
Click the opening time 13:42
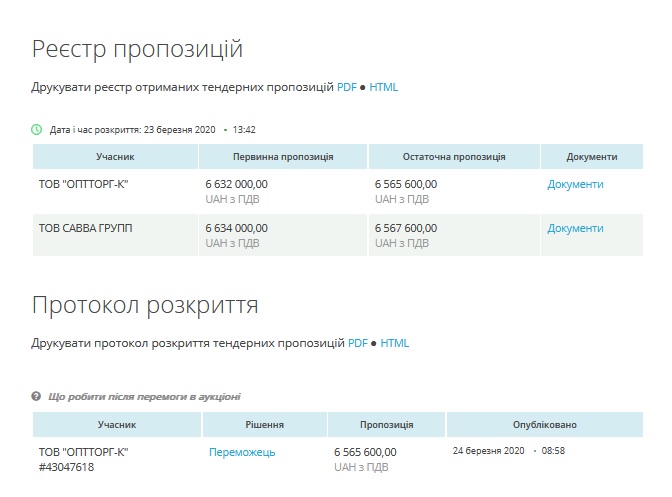pyautogui.click(x=244, y=129)
